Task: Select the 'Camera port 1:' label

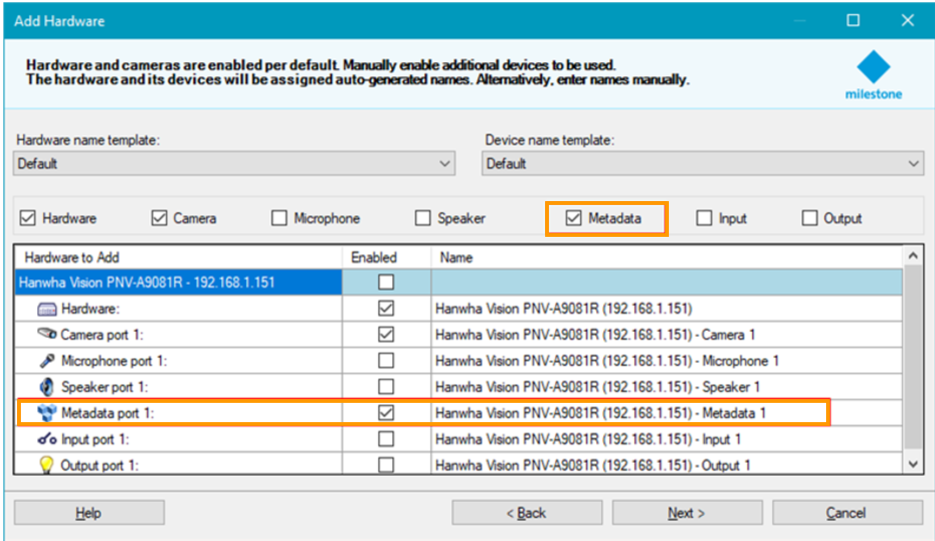Action: pyautogui.click(x=102, y=335)
